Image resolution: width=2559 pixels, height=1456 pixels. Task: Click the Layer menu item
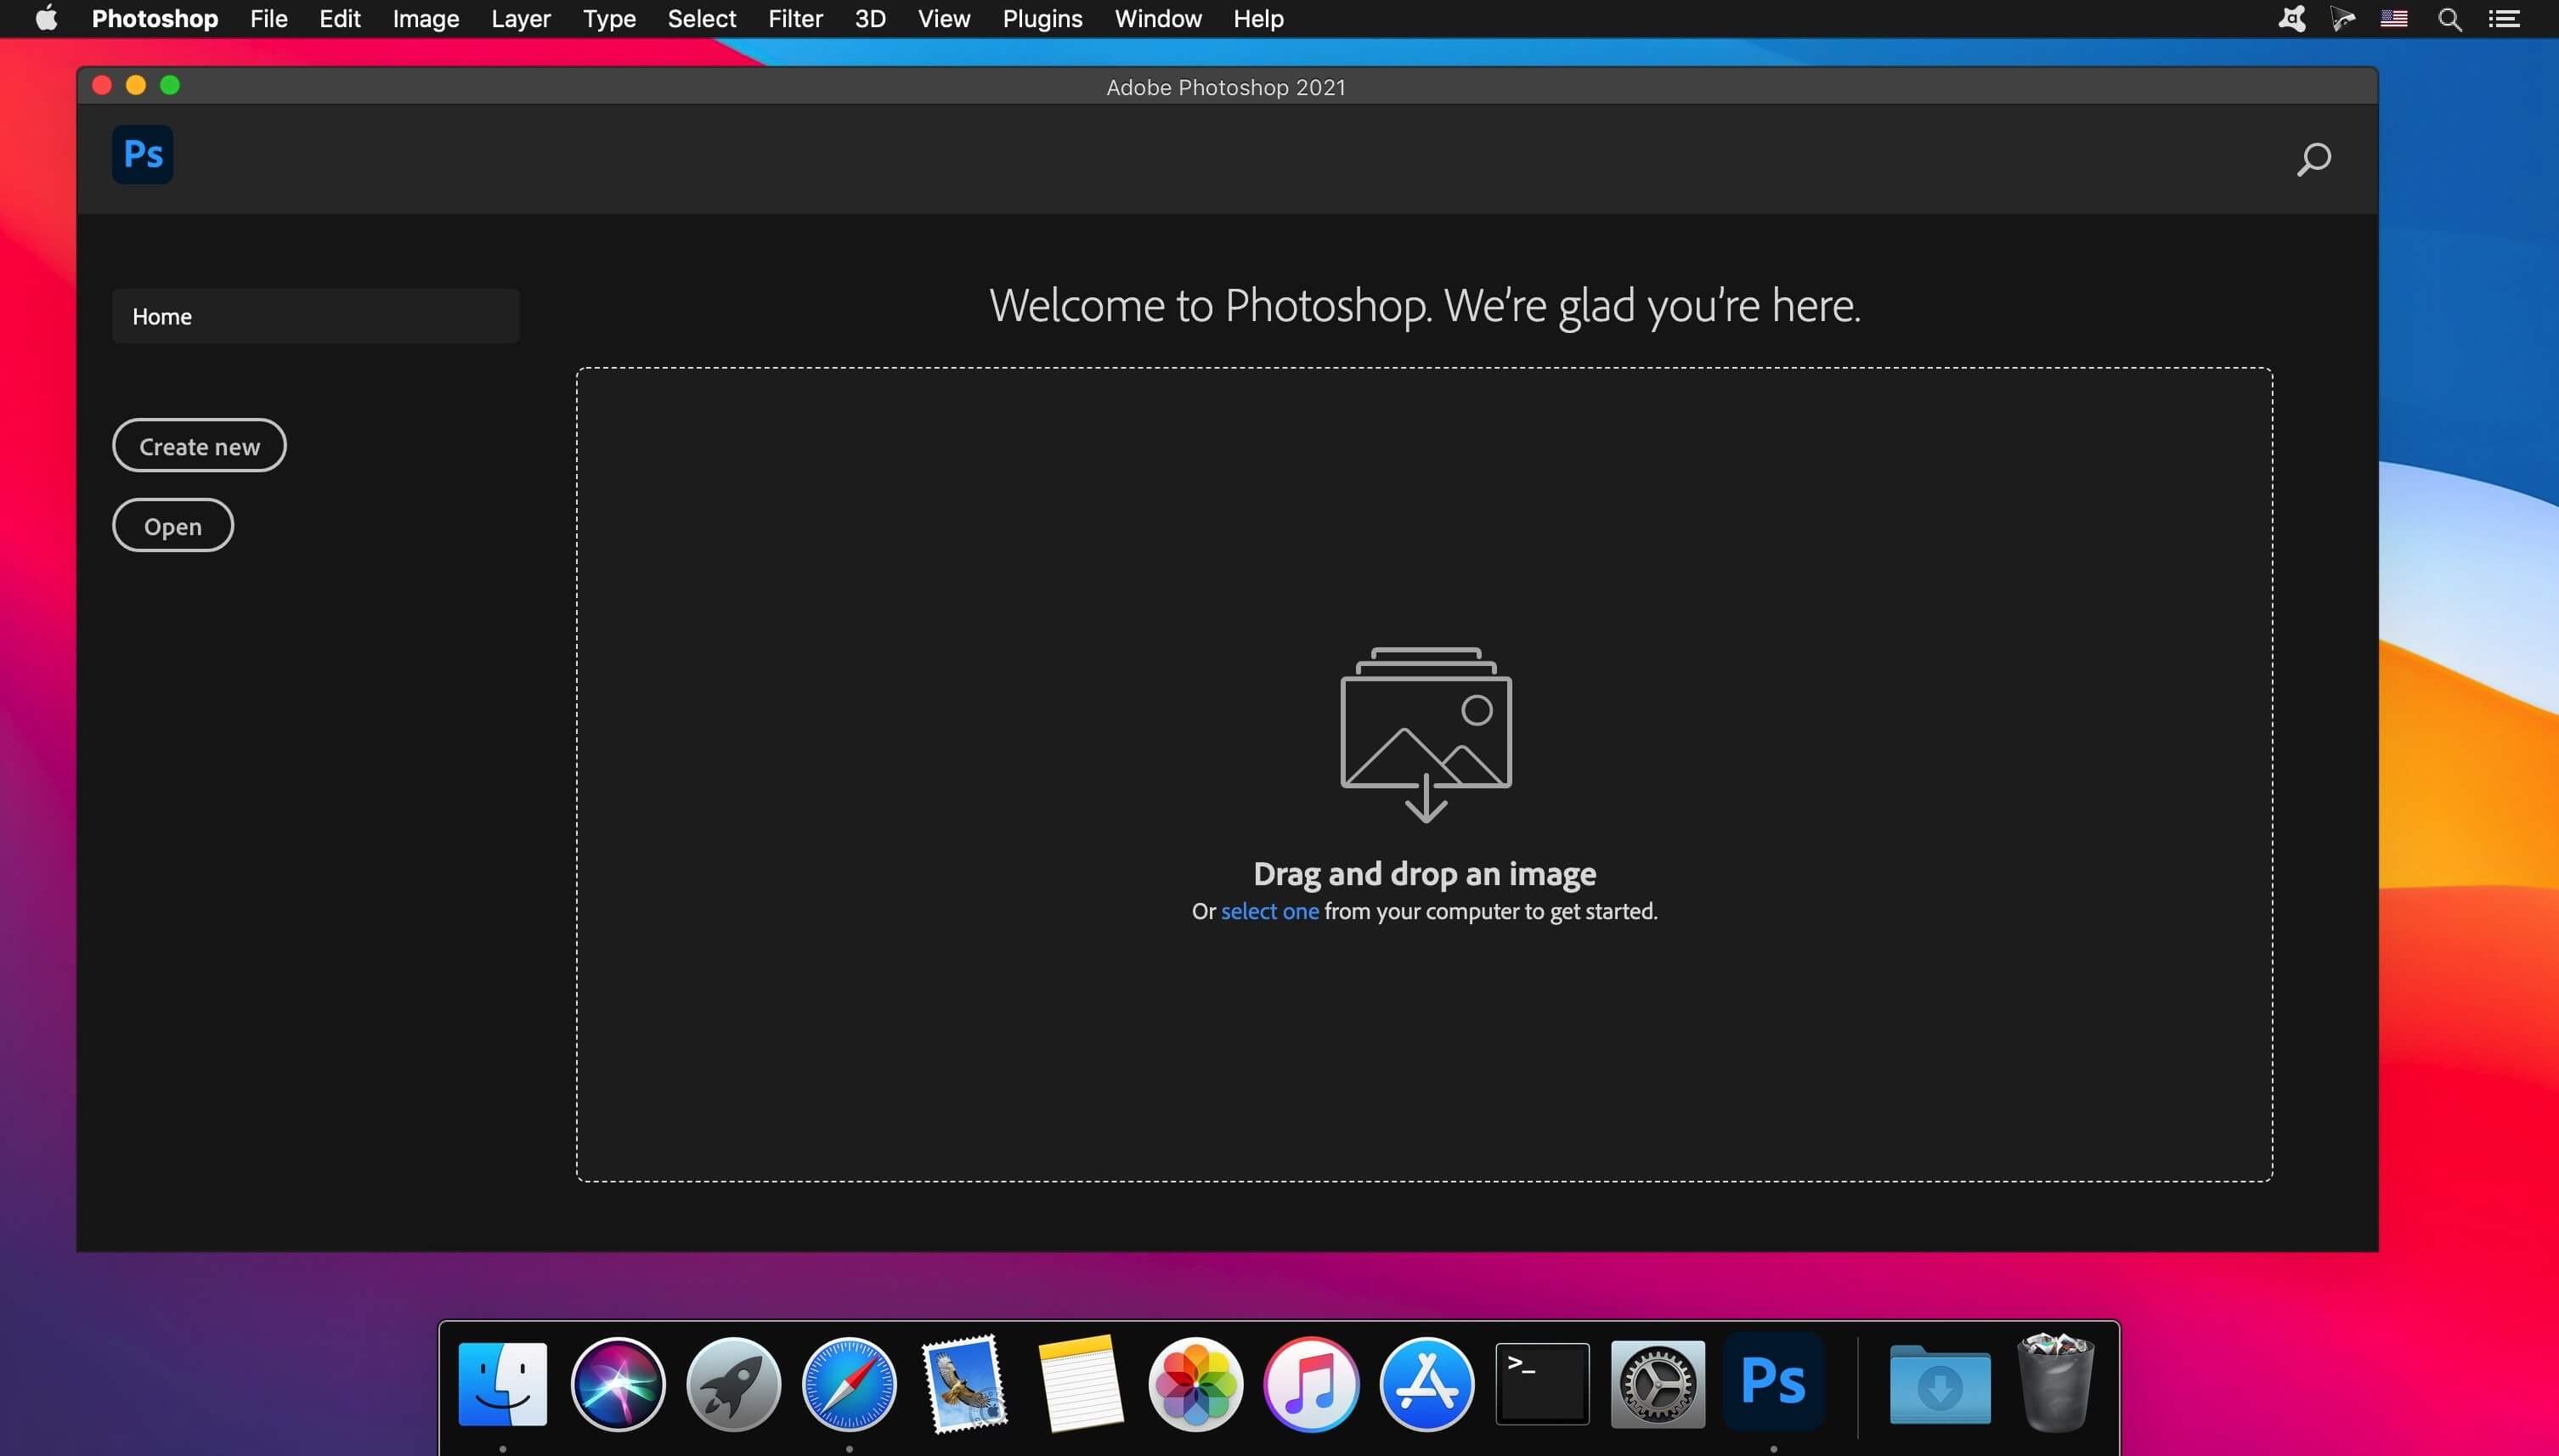click(x=522, y=18)
